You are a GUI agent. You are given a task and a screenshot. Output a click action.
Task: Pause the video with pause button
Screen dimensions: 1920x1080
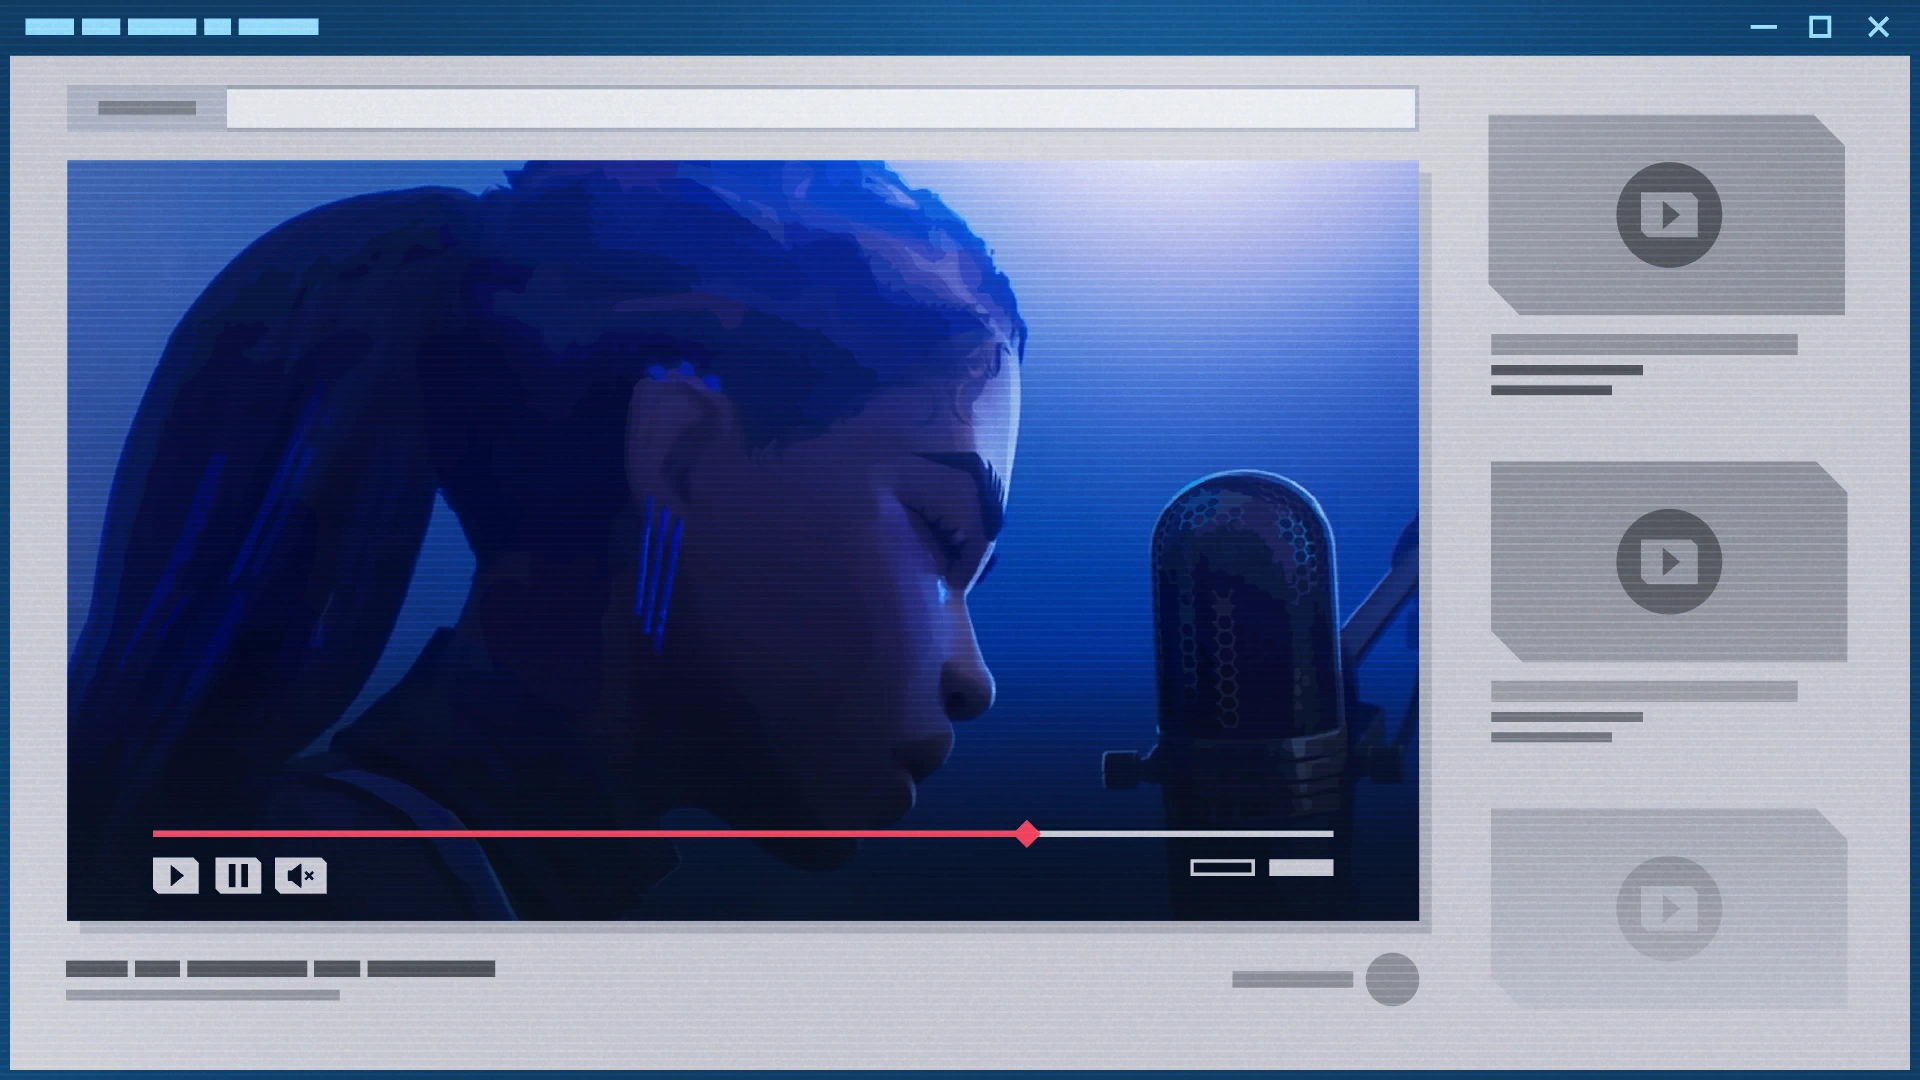pyautogui.click(x=238, y=876)
